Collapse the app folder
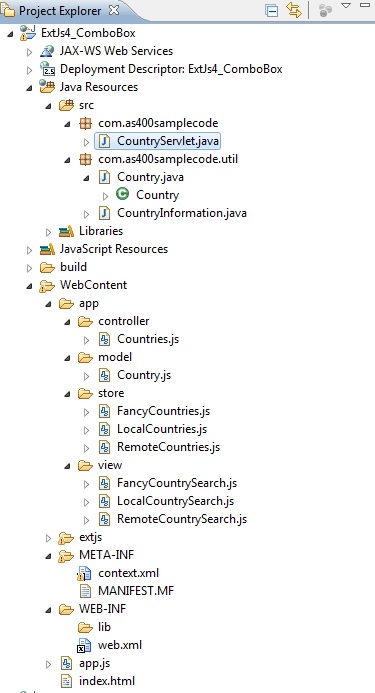 pos(49,304)
